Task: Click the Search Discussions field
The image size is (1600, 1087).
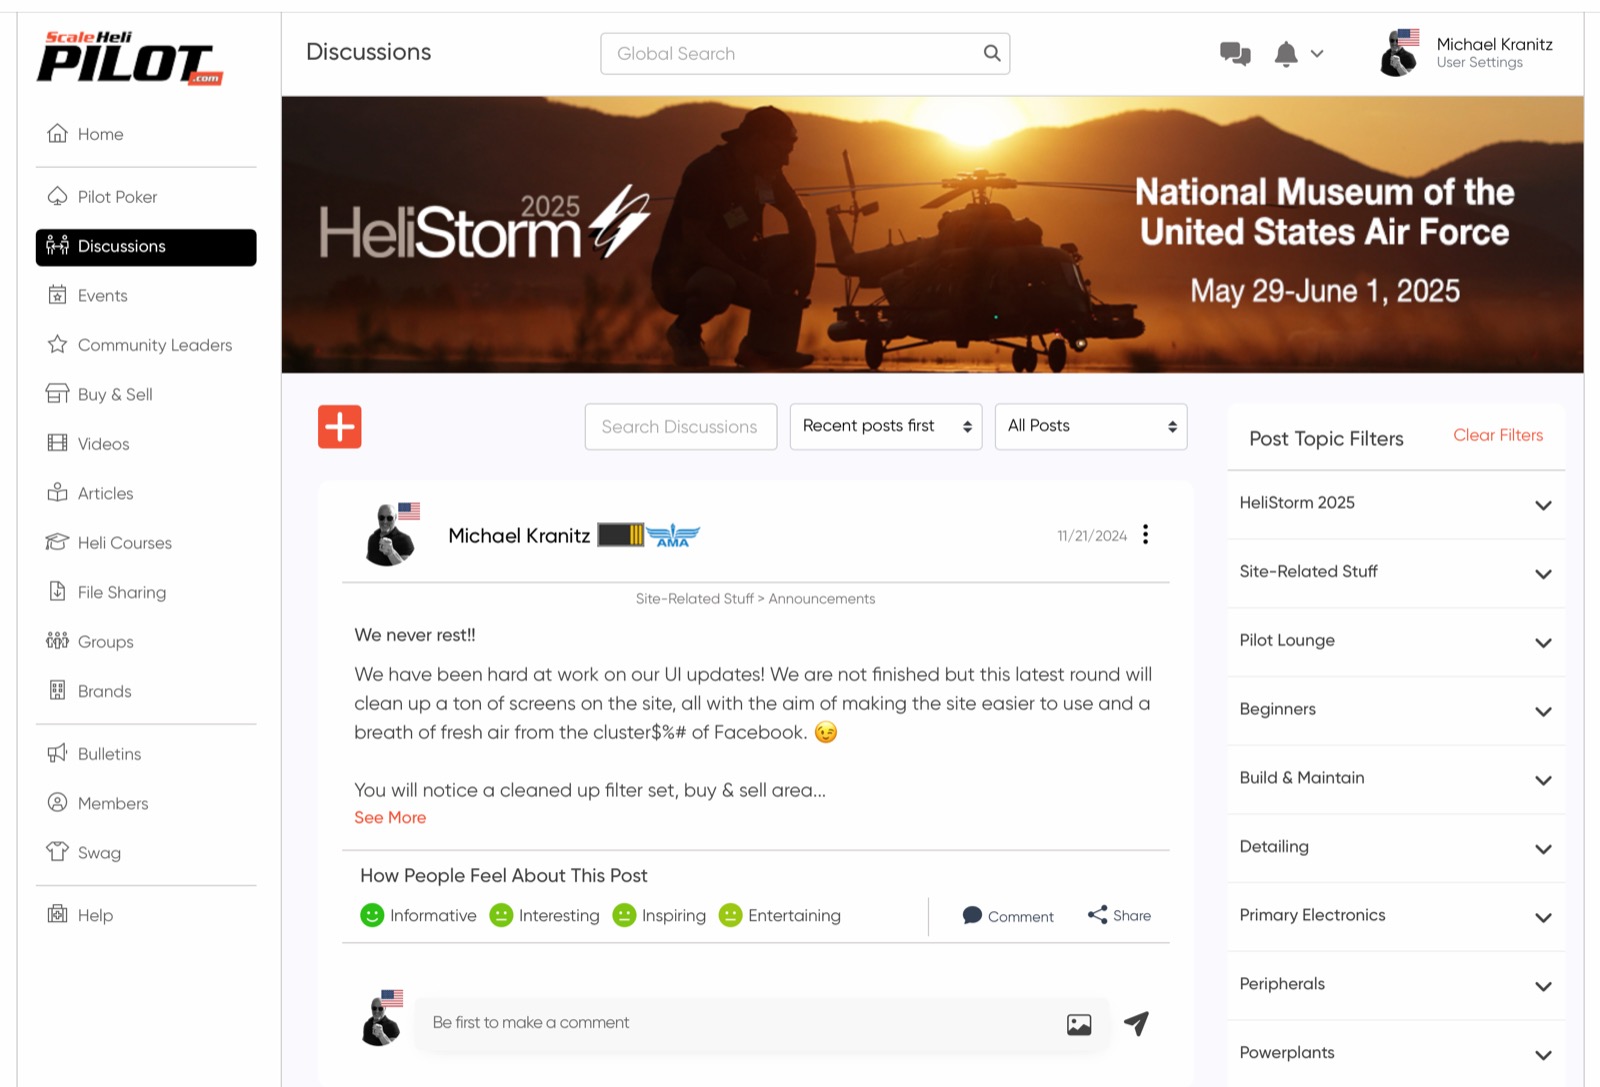Action: pos(681,427)
